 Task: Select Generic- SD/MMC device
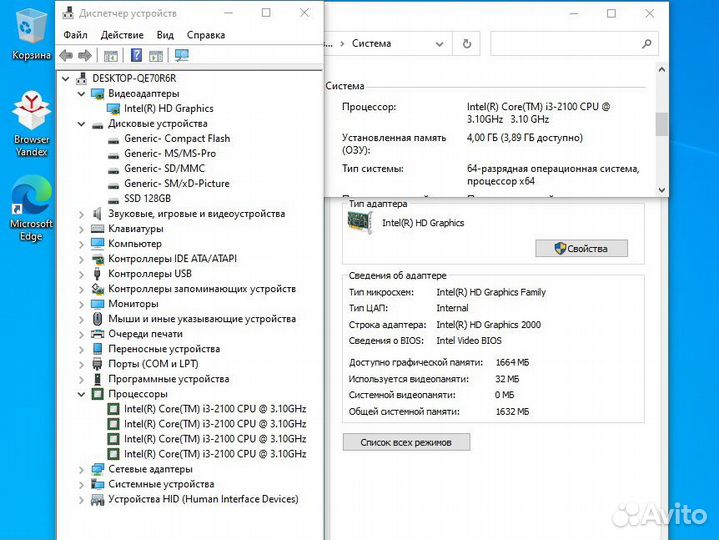click(164, 169)
